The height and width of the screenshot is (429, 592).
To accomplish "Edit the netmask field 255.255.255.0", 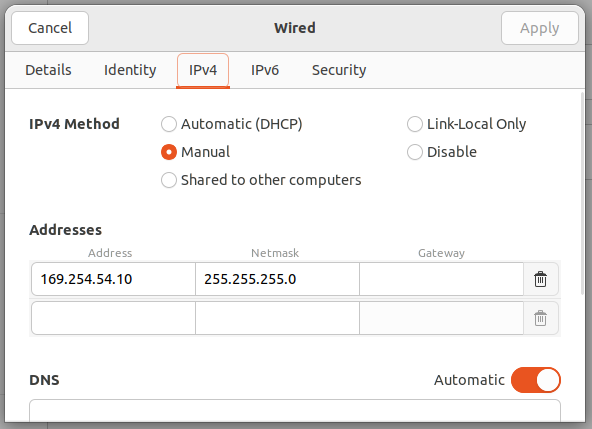I will coord(277,279).
